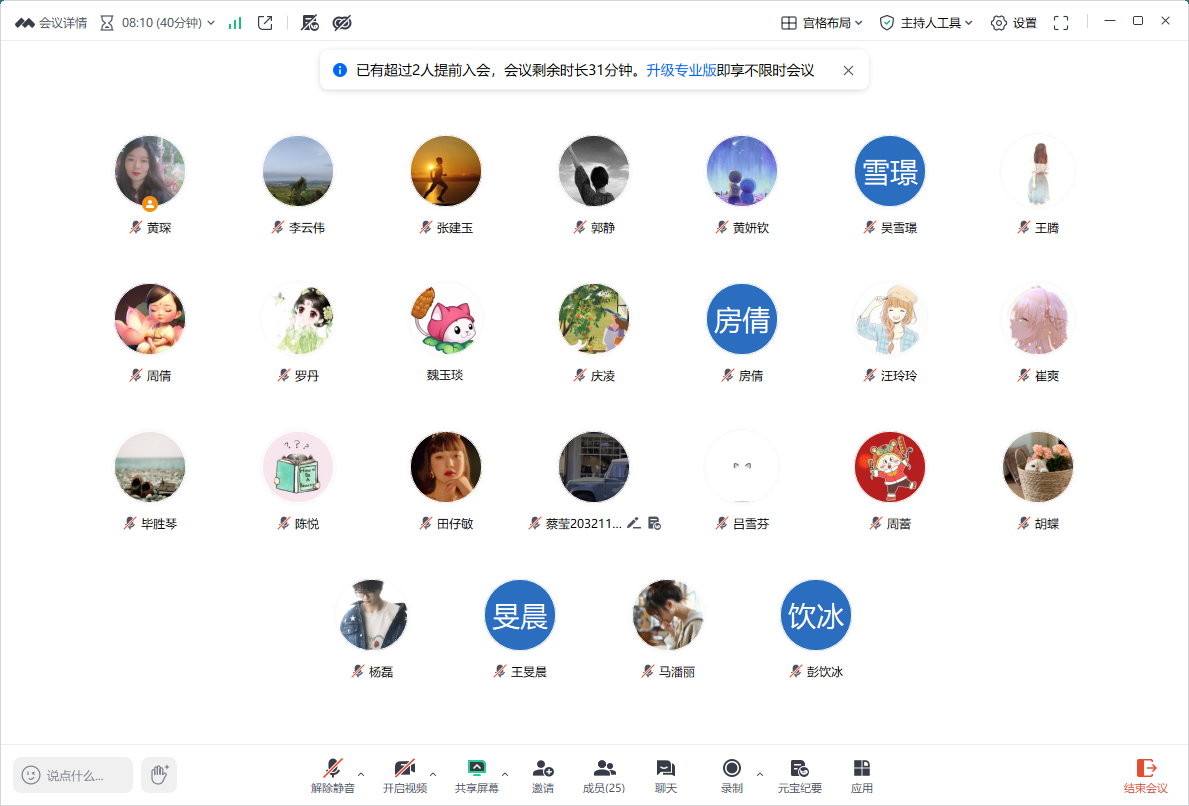
Task: Click the red 结束会议 end meeting button
Action: [x=1146, y=775]
